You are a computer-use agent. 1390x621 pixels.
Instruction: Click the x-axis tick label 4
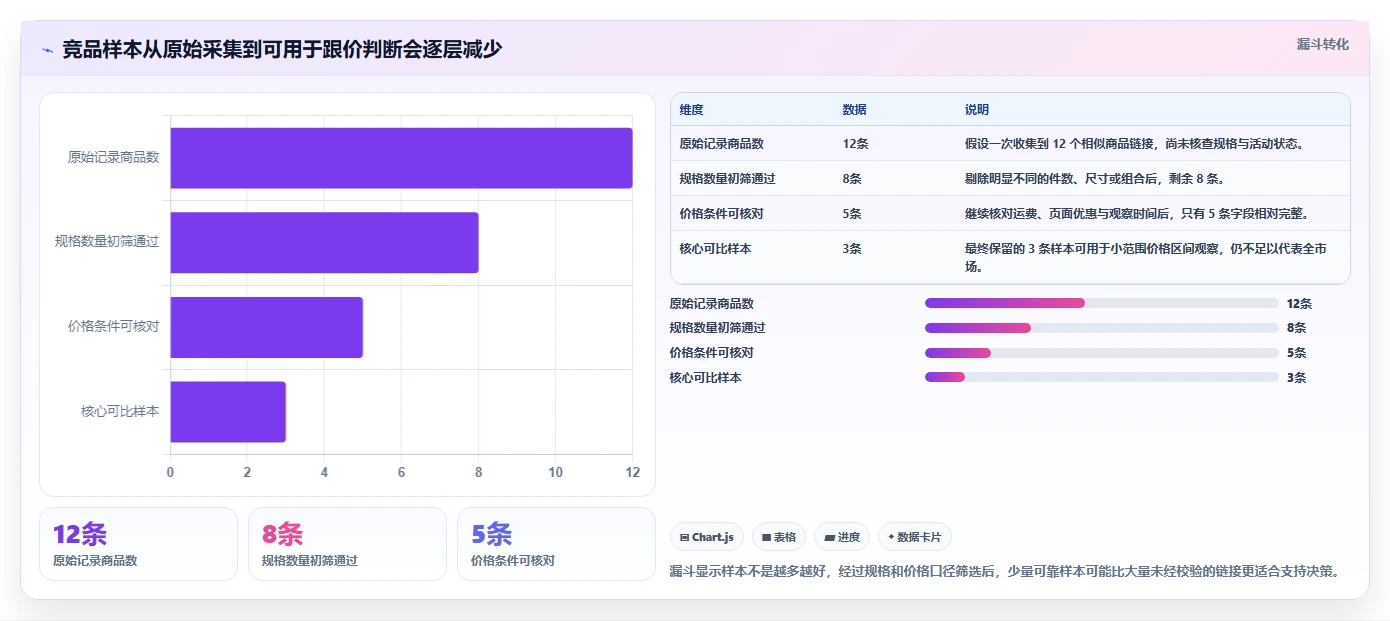(x=324, y=472)
